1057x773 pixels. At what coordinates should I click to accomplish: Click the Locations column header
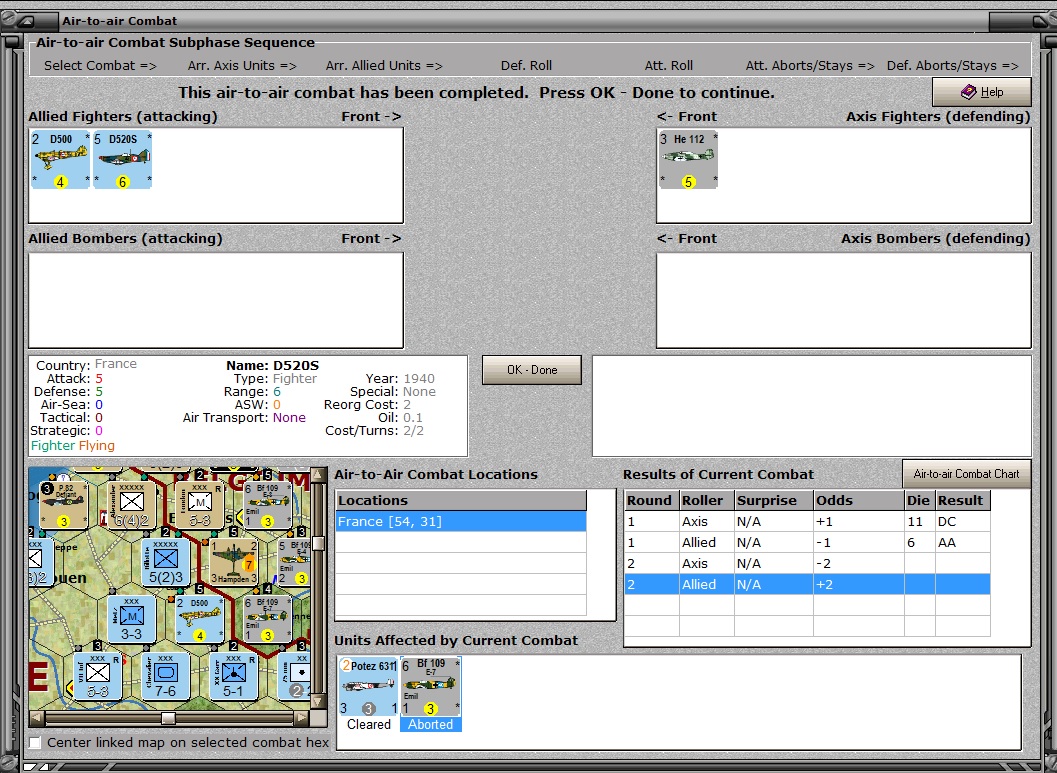tap(461, 500)
